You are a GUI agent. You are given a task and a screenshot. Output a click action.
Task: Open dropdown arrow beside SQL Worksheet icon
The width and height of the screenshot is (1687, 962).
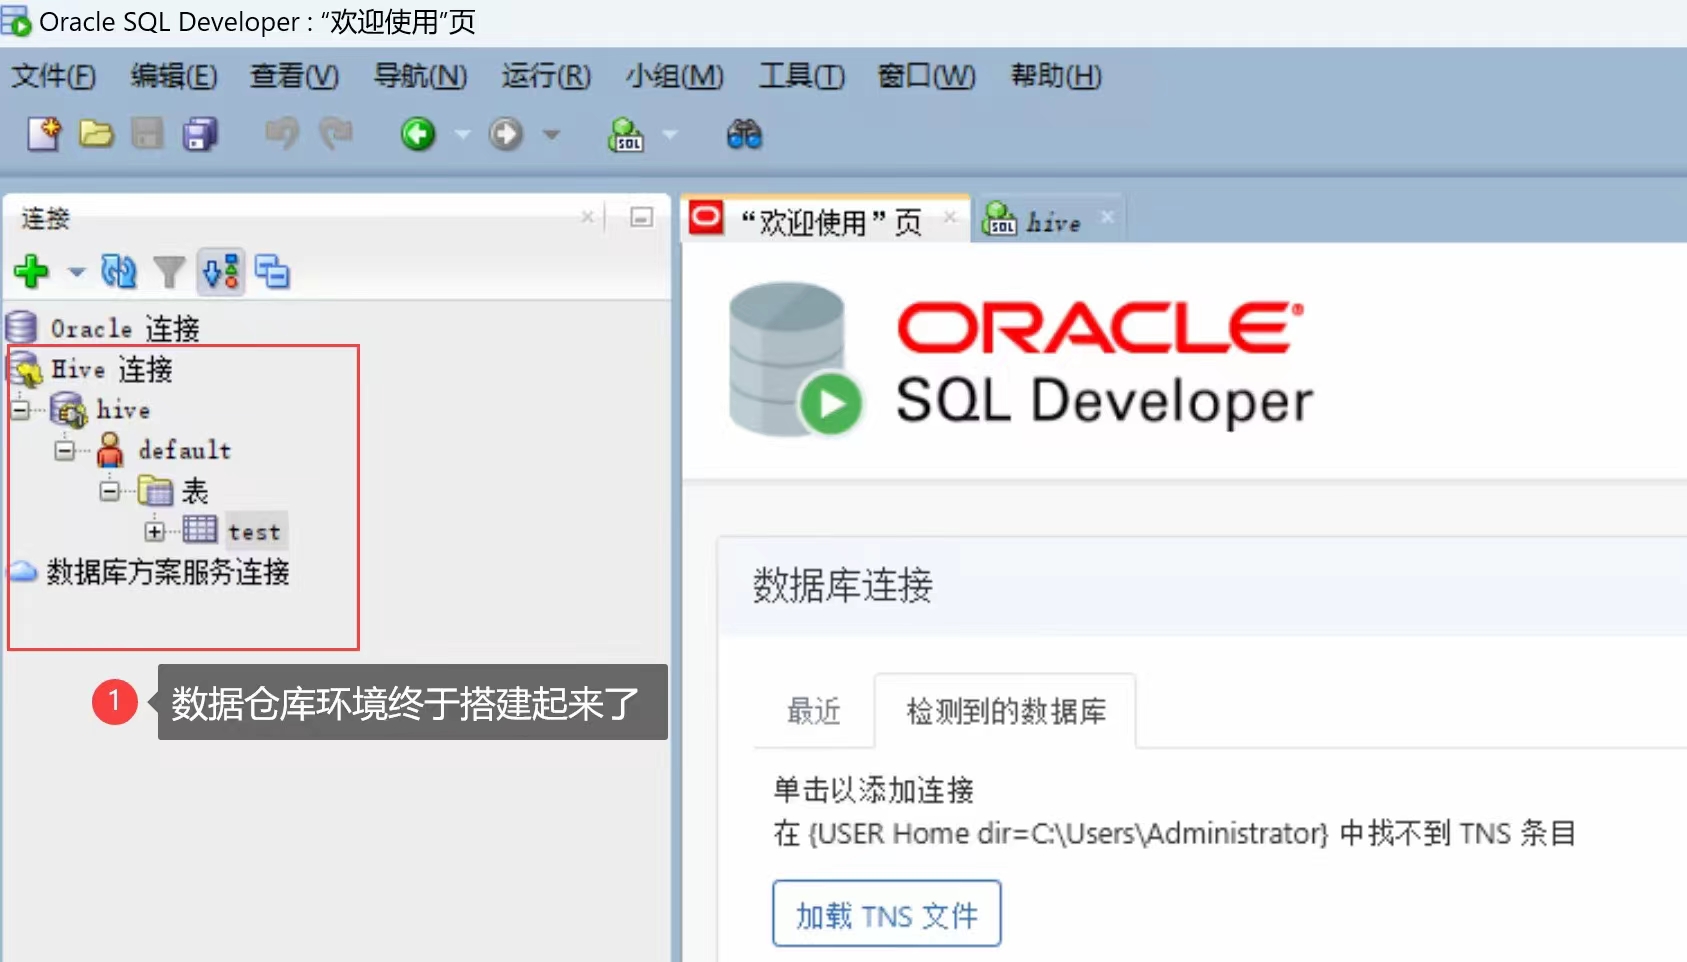click(x=670, y=134)
